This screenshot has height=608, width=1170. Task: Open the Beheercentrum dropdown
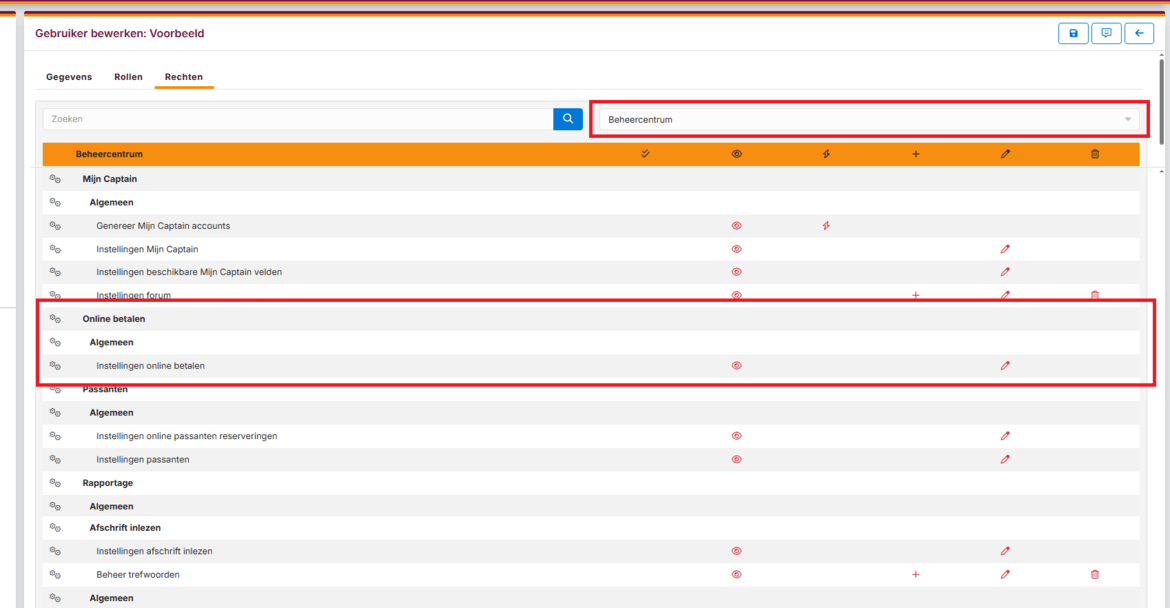[x=868, y=120]
